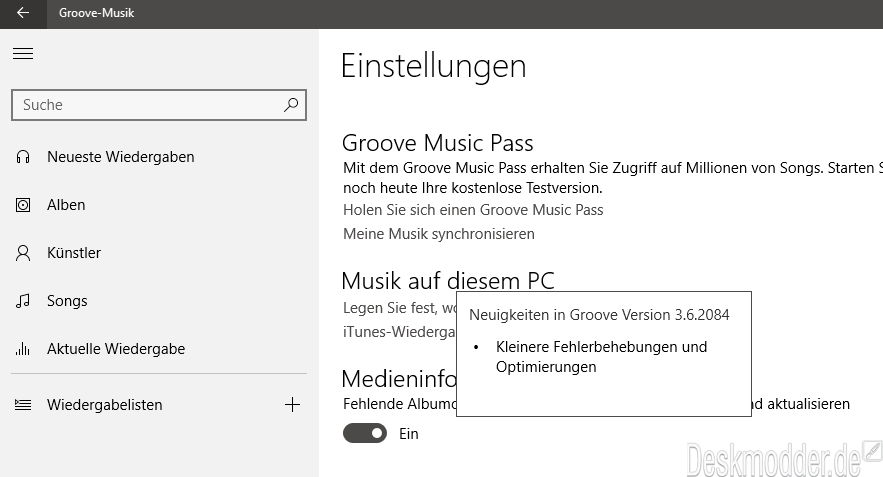Click link Holen Sie sich einen Groove Music Pass

click(x=473, y=210)
